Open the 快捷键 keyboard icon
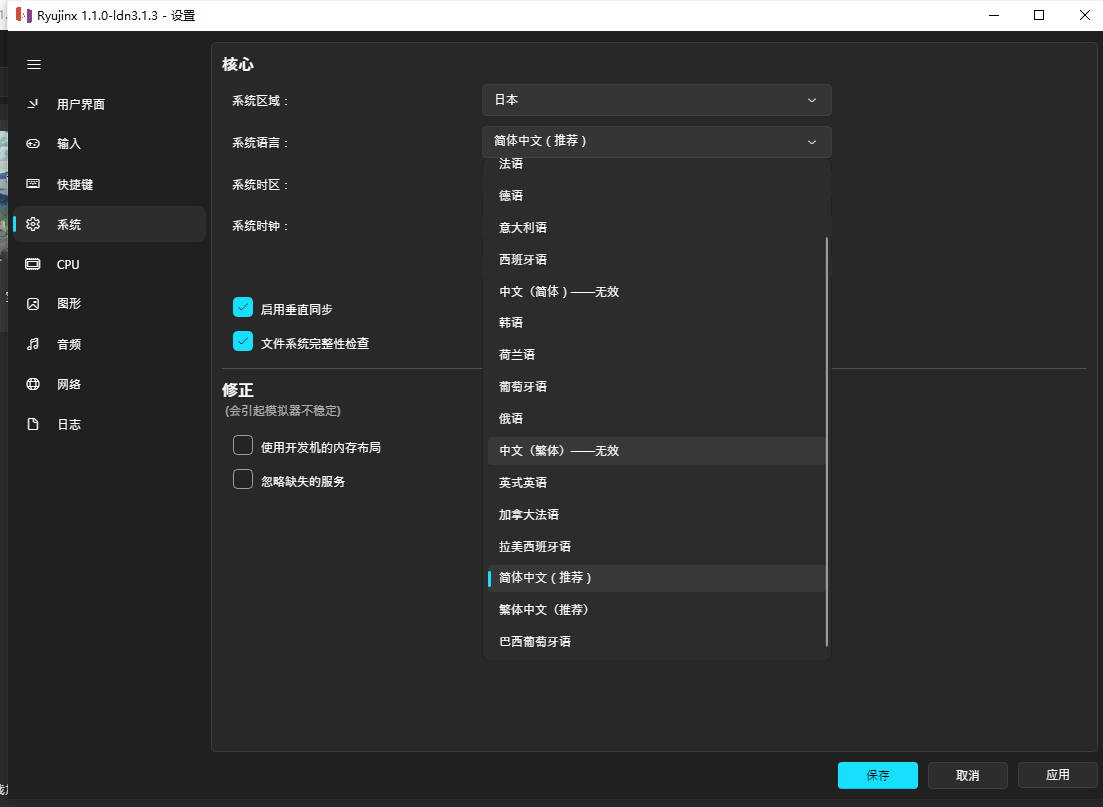Screen dimensions: 1103x807 (33, 184)
